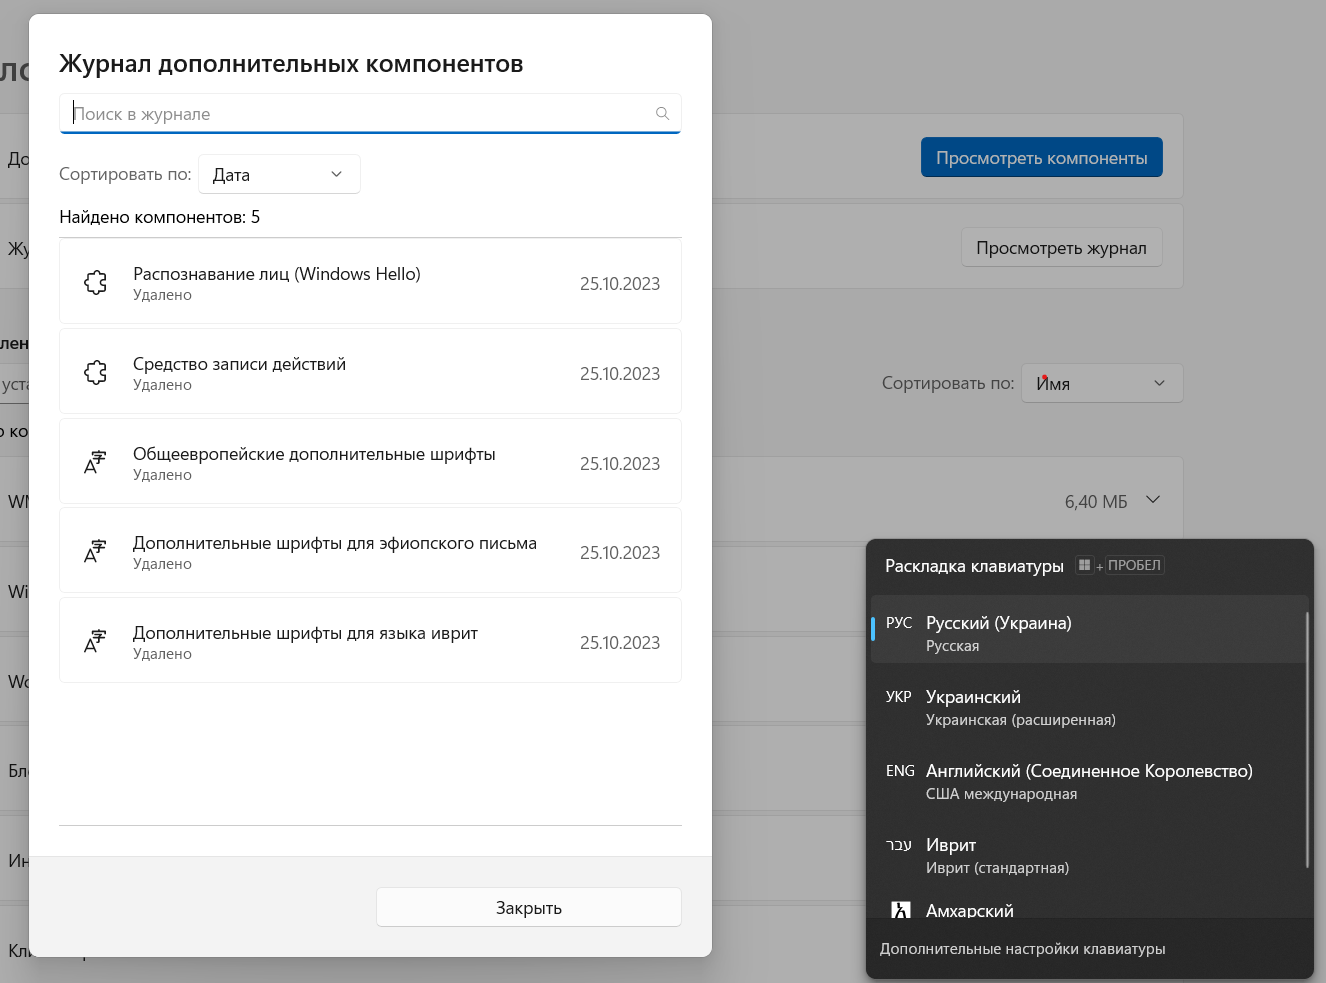Image resolution: width=1326 pixels, height=983 pixels.
Task: Click Просмотреть компоненты button
Action: tap(1042, 157)
